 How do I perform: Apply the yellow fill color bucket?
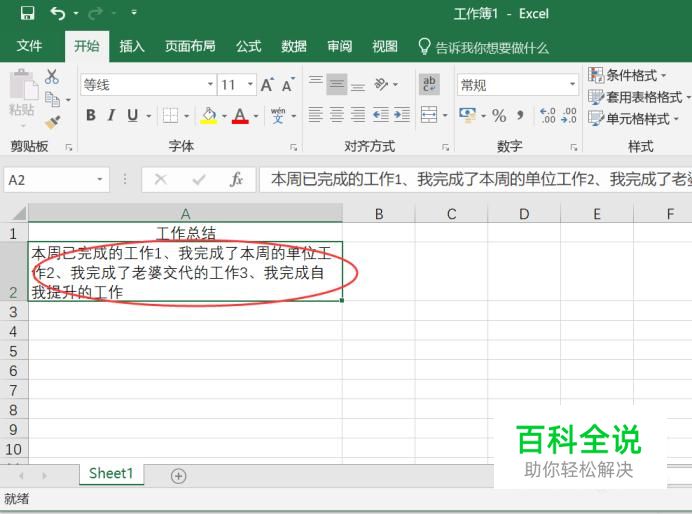click(x=209, y=116)
